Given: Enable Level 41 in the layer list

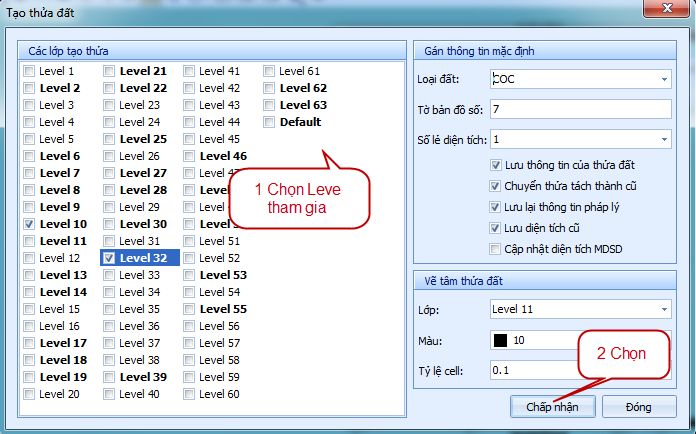Looking at the screenshot, I should [189, 71].
